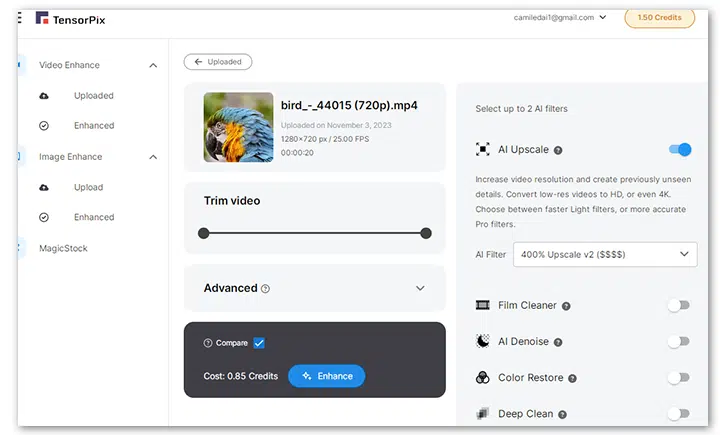
Task: Click the Color Restore icon
Action: coord(482,378)
